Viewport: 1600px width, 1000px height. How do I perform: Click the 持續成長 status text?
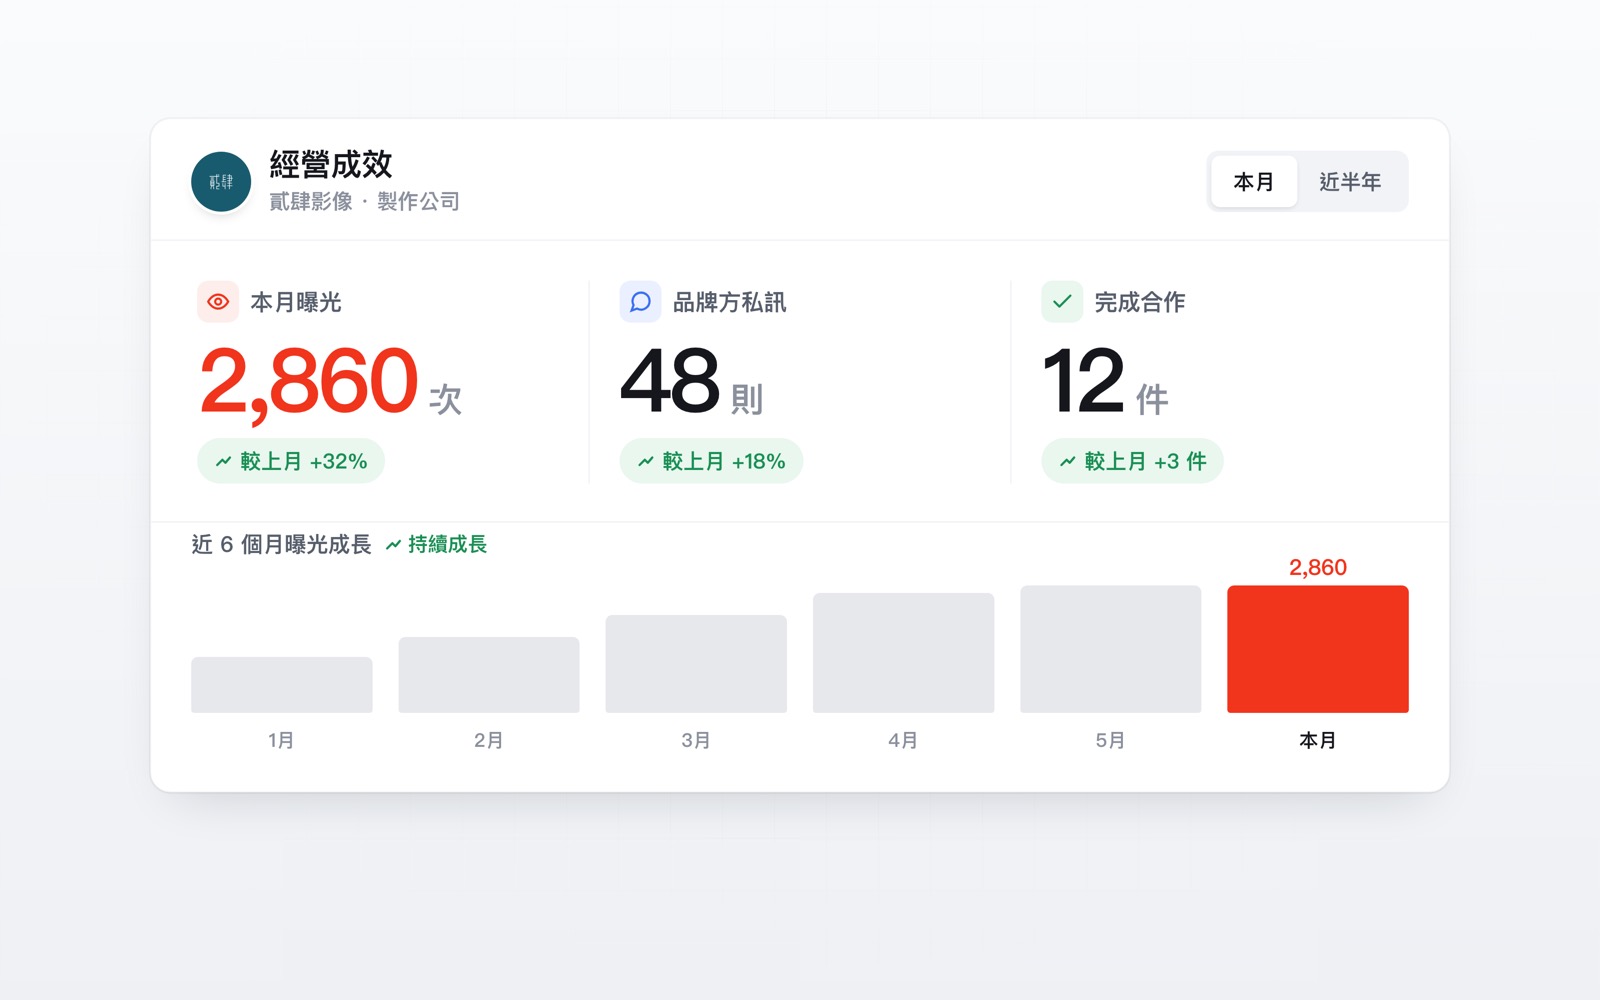pyautogui.click(x=447, y=545)
